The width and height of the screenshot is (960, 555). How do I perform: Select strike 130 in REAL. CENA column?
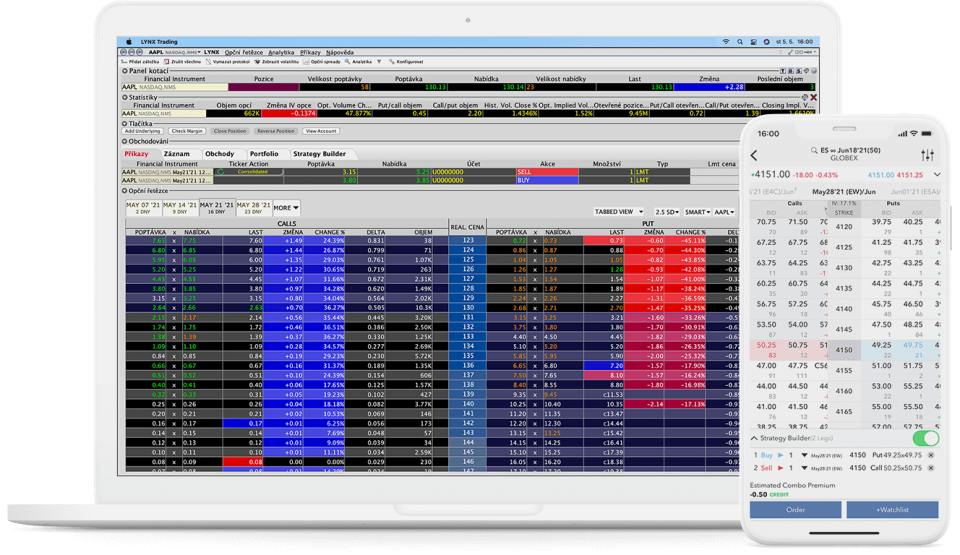tap(468, 308)
